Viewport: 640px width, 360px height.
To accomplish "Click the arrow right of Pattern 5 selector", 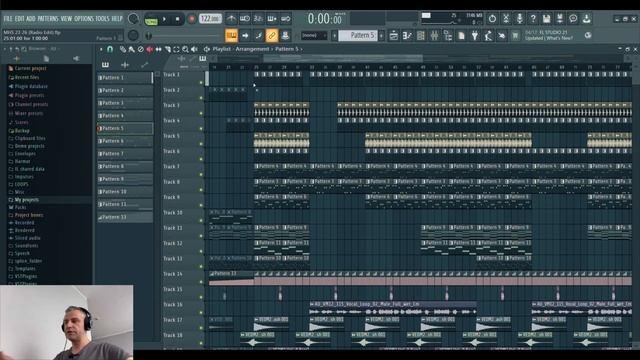I will coord(382,36).
